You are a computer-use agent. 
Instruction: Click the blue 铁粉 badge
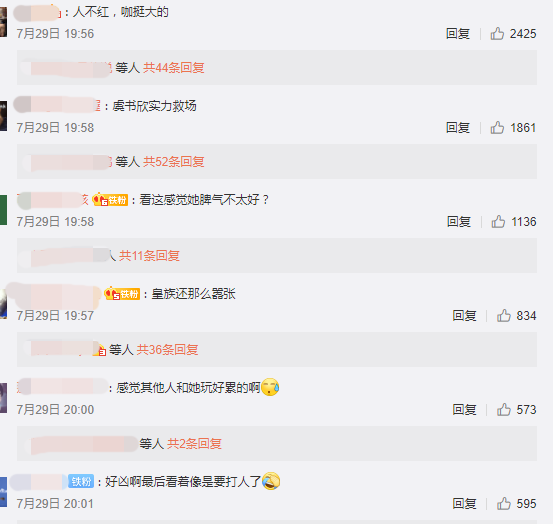81,481
